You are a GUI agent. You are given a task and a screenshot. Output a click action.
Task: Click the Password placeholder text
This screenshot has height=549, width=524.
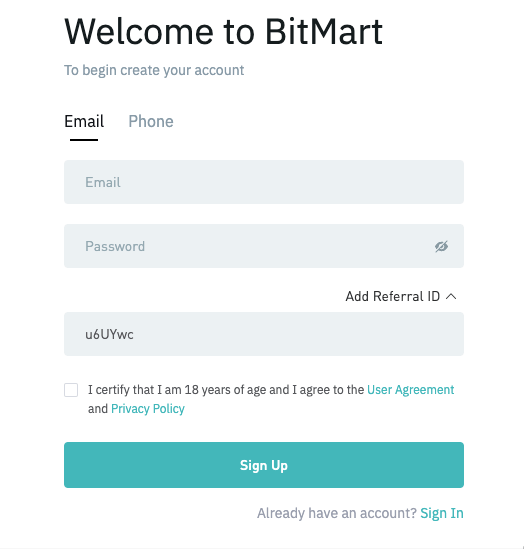tap(115, 246)
